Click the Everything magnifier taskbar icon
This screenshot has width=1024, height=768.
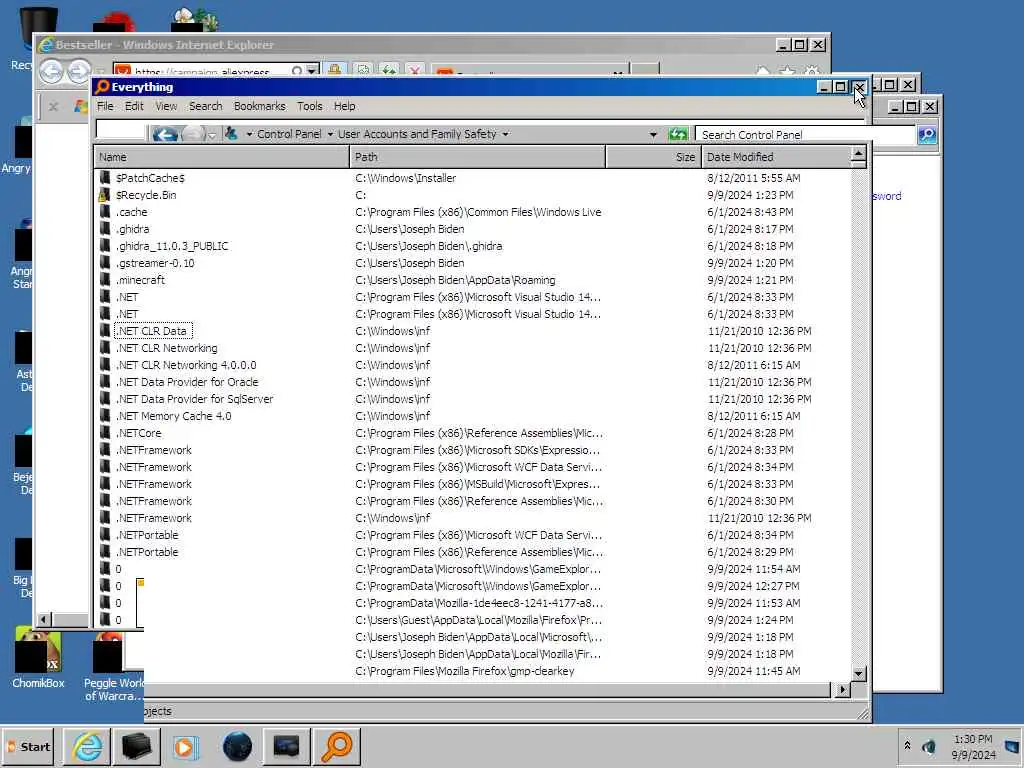point(337,746)
